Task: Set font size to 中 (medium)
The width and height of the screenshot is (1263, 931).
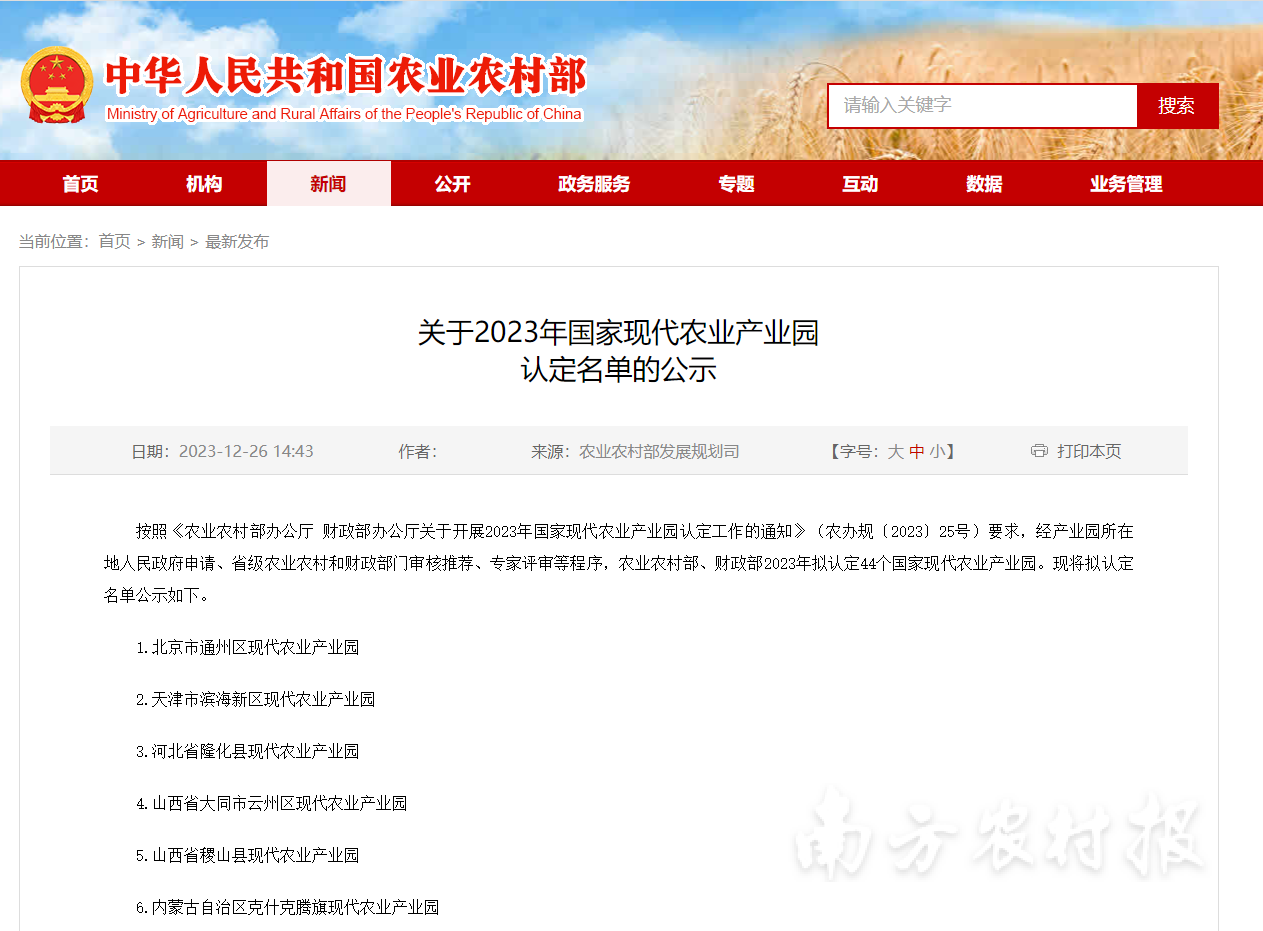Action: (917, 452)
